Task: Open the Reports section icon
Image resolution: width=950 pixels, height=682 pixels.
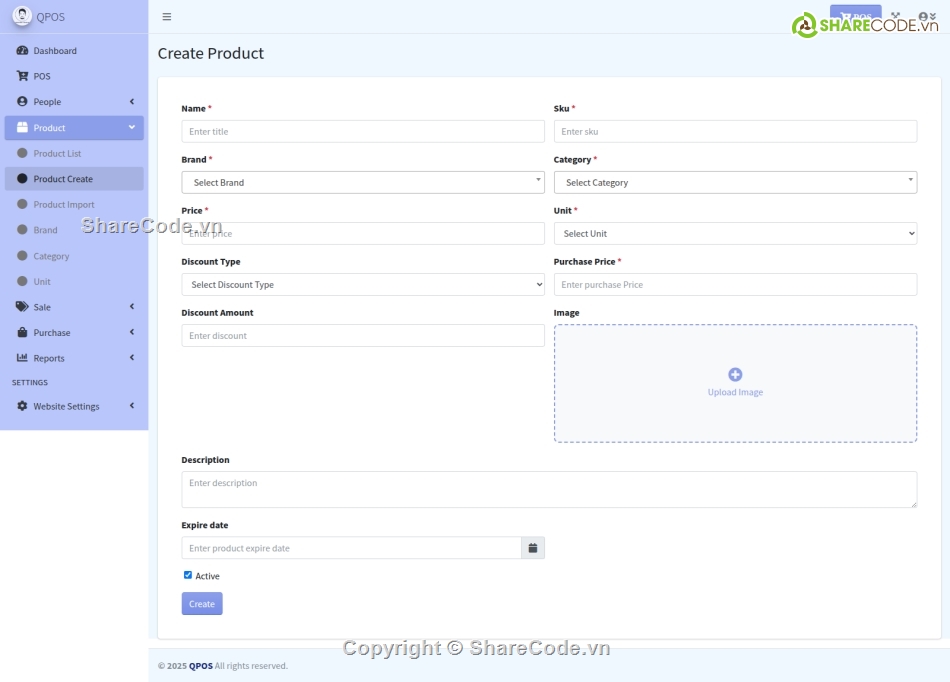Action: point(23,357)
